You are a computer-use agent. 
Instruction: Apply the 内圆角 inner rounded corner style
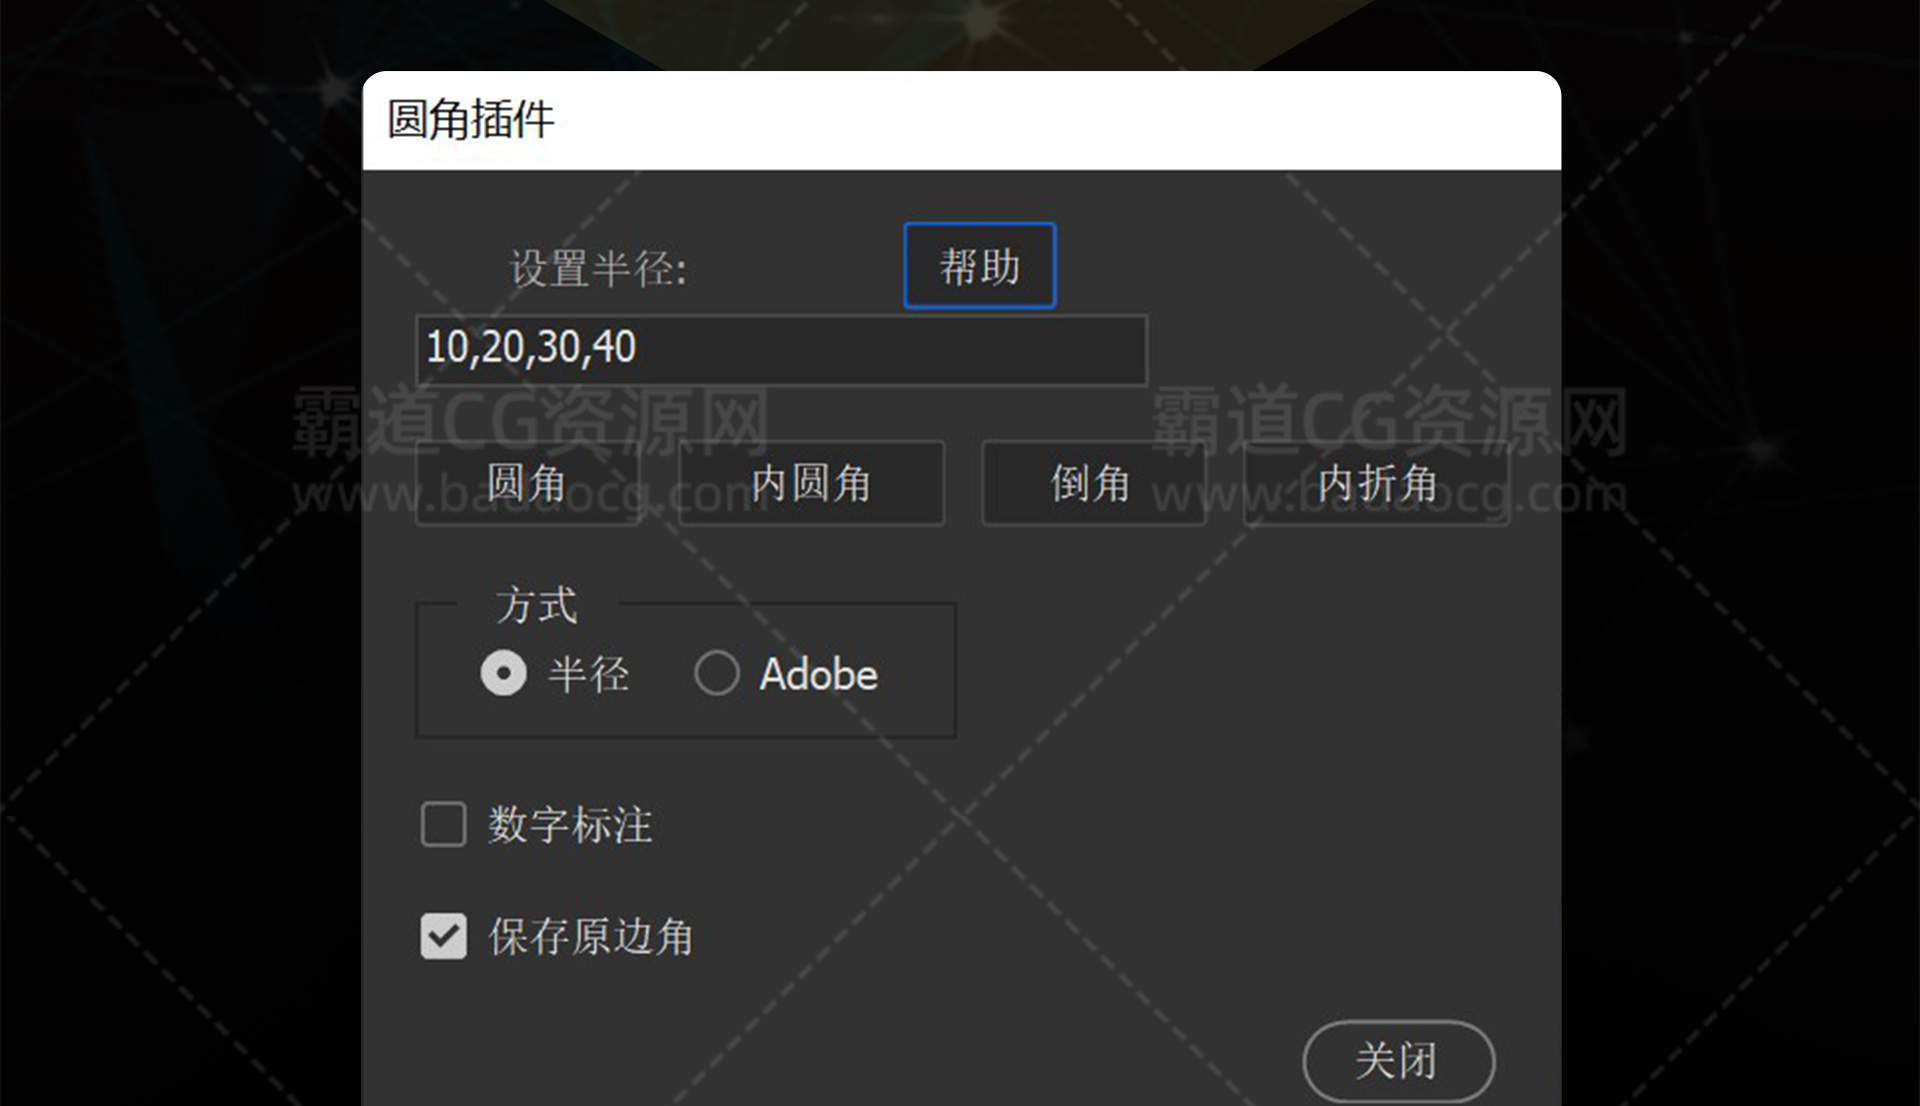[810, 483]
